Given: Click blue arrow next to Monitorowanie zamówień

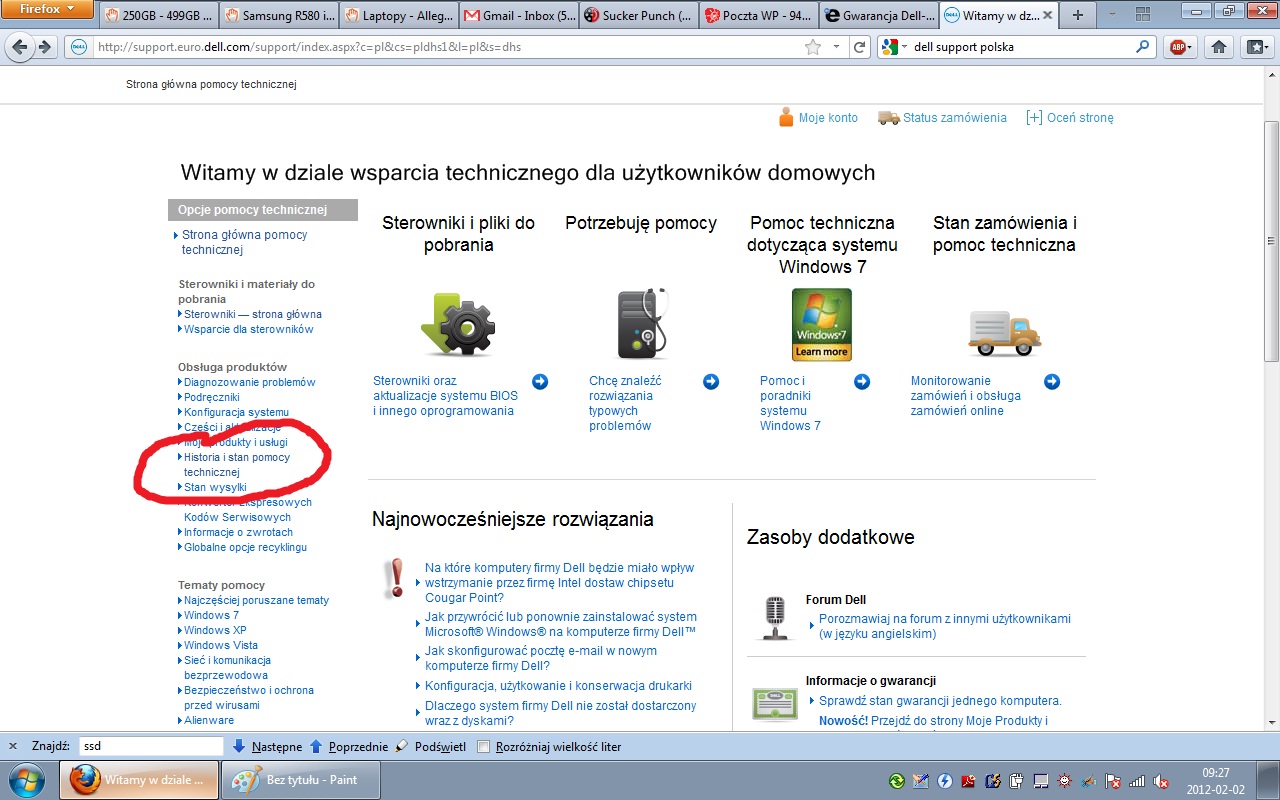Looking at the screenshot, I should (1052, 381).
